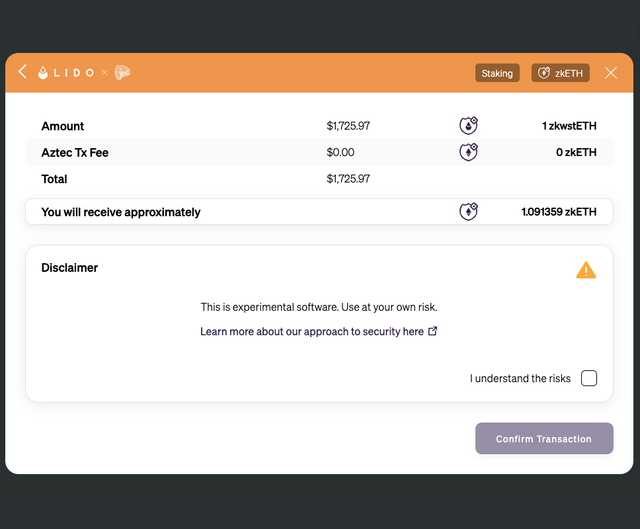640x529 pixels.
Task: Click the zkETH shield icon in Aztec Tx Fee row
Action: click(469, 152)
